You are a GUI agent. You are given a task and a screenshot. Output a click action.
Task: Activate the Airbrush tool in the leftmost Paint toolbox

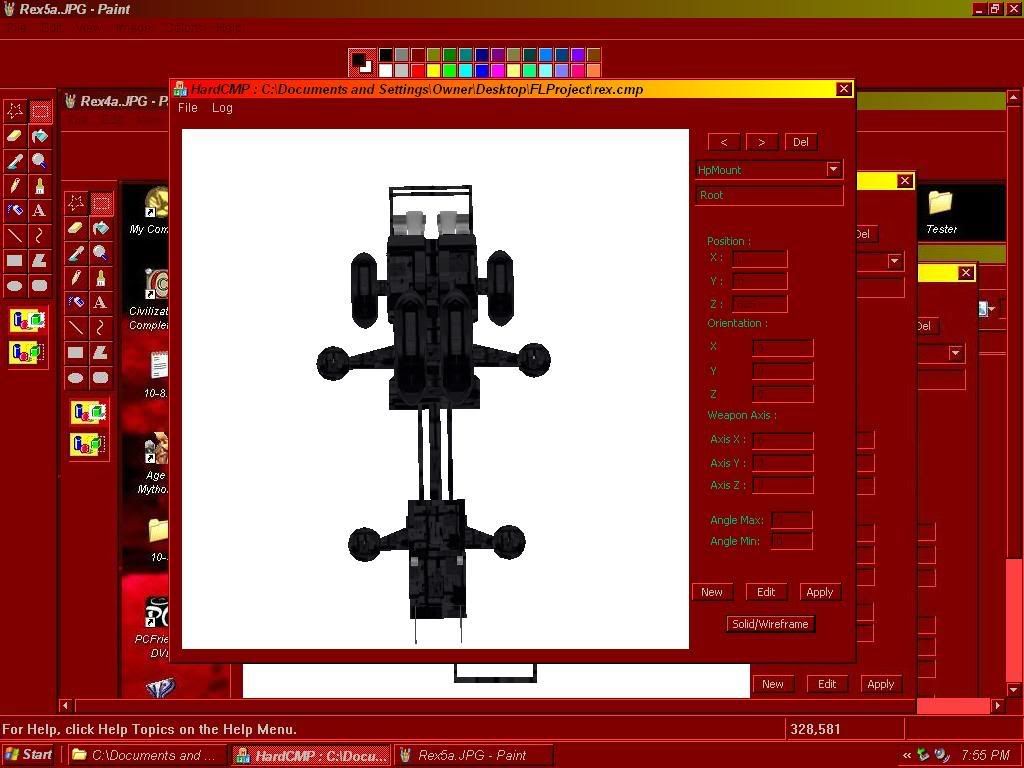coord(15,211)
